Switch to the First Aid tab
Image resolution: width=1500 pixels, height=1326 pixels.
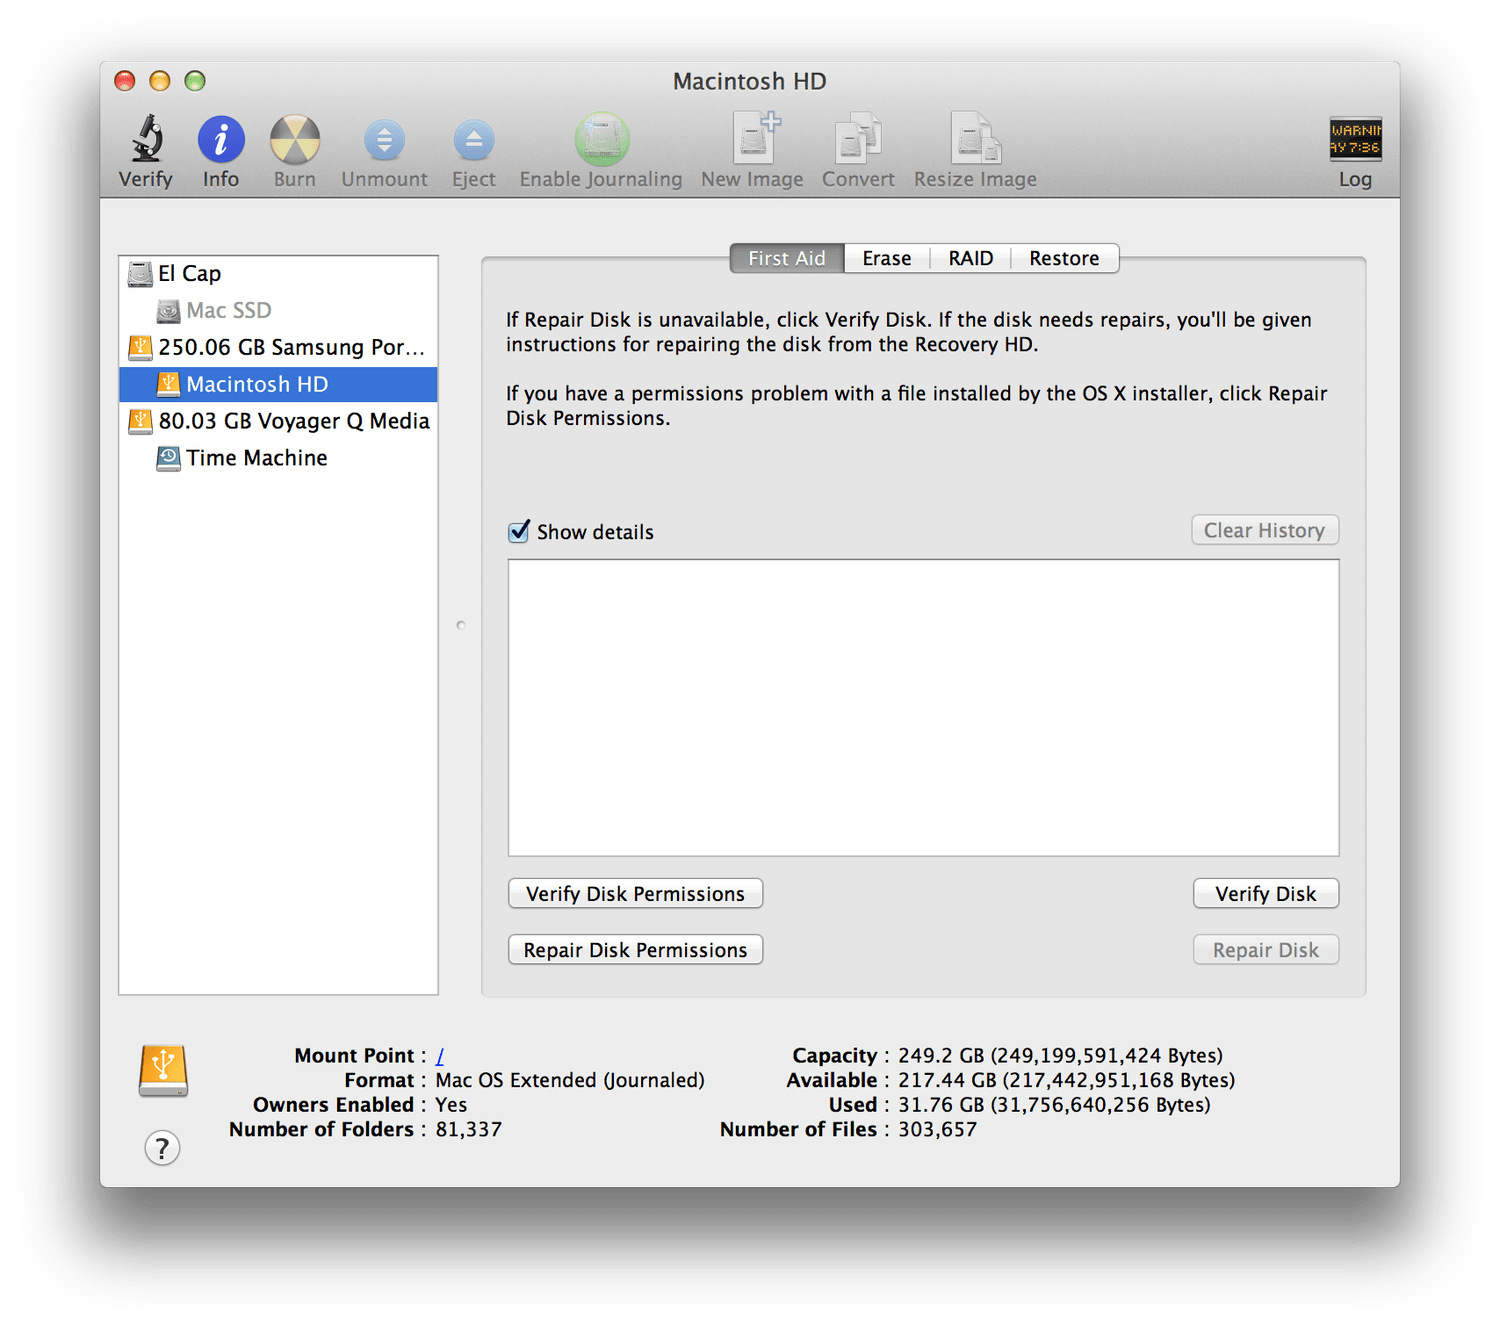[x=787, y=258]
